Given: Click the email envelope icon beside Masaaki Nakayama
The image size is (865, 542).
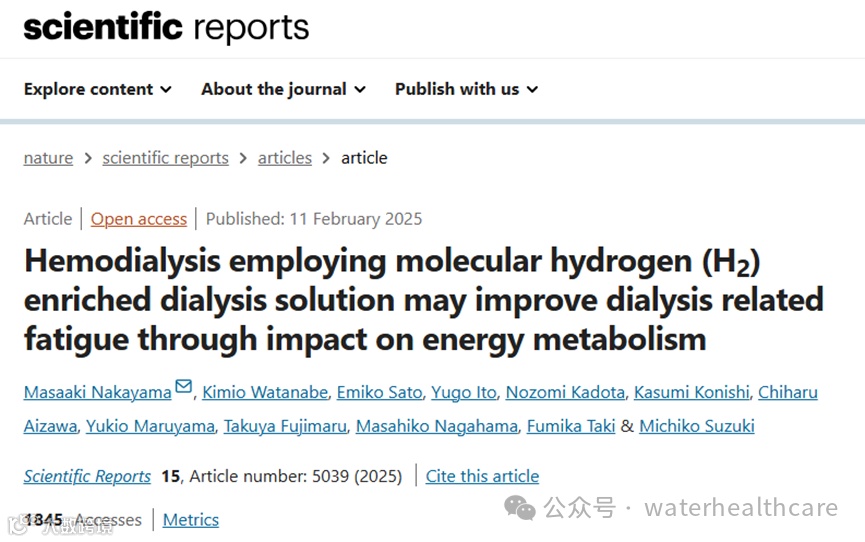Looking at the screenshot, I should tap(184, 388).
